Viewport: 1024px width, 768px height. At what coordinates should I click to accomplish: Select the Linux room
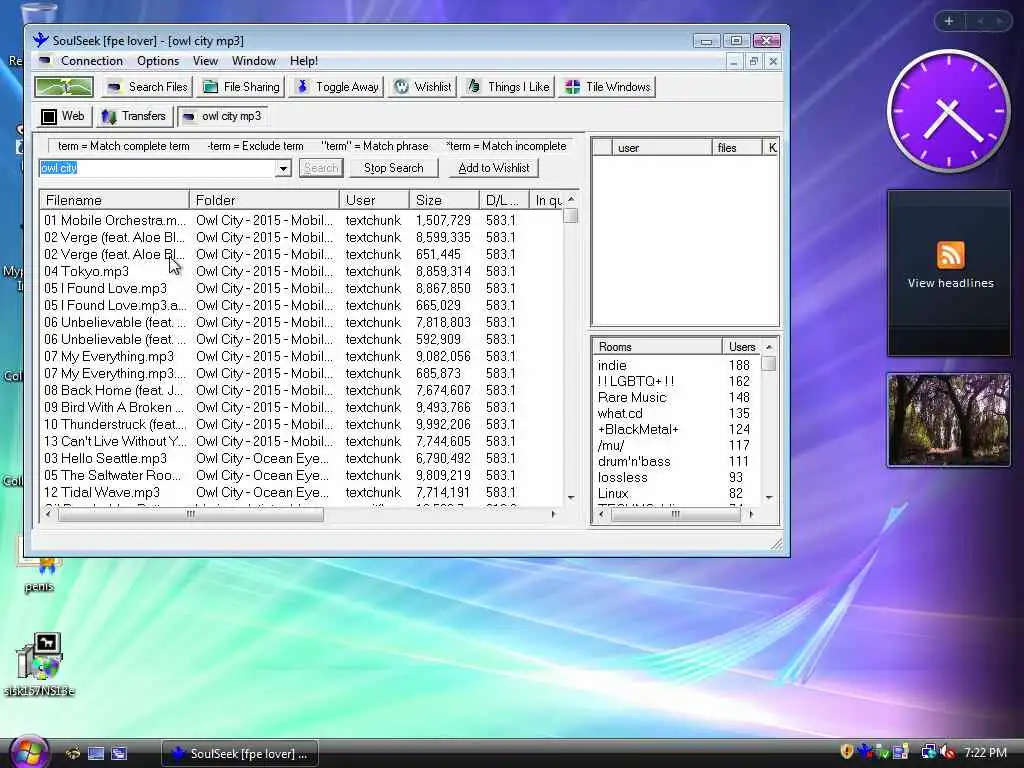pos(613,493)
